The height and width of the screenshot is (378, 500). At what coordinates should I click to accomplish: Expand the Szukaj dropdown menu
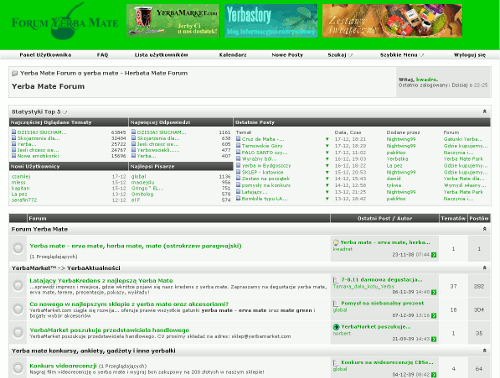tap(340, 55)
